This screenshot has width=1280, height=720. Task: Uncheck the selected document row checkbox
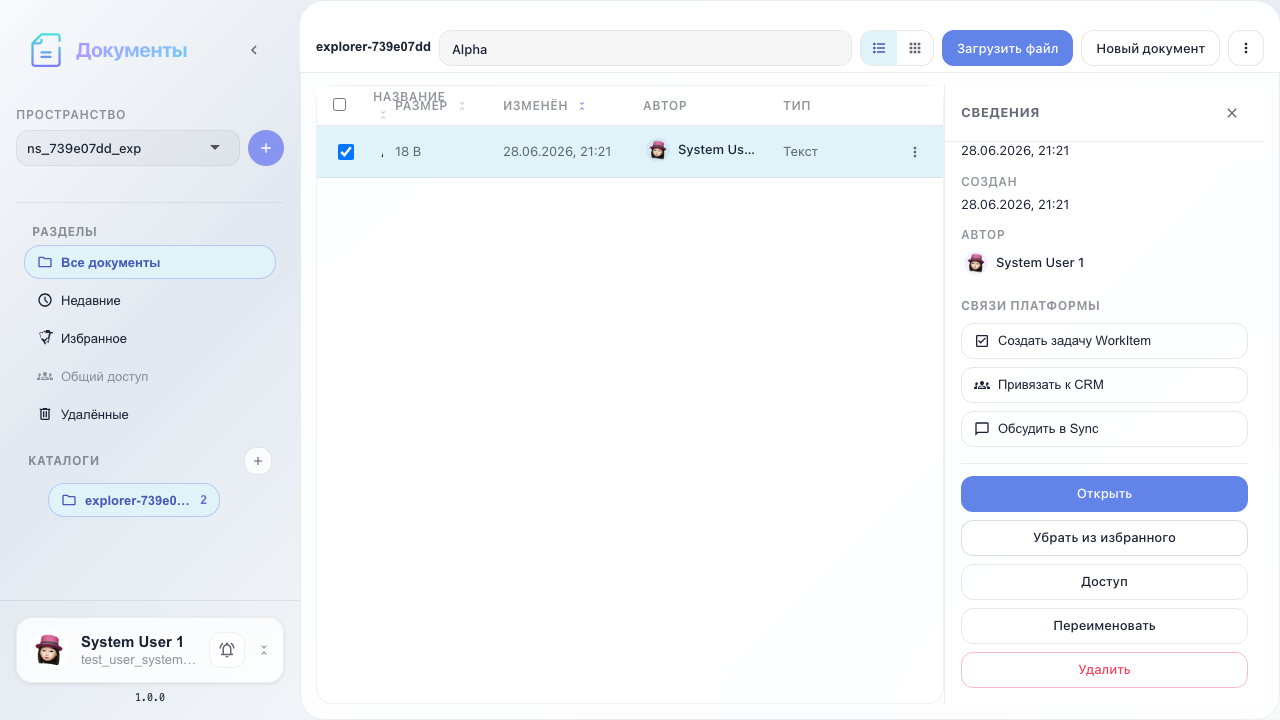(346, 152)
